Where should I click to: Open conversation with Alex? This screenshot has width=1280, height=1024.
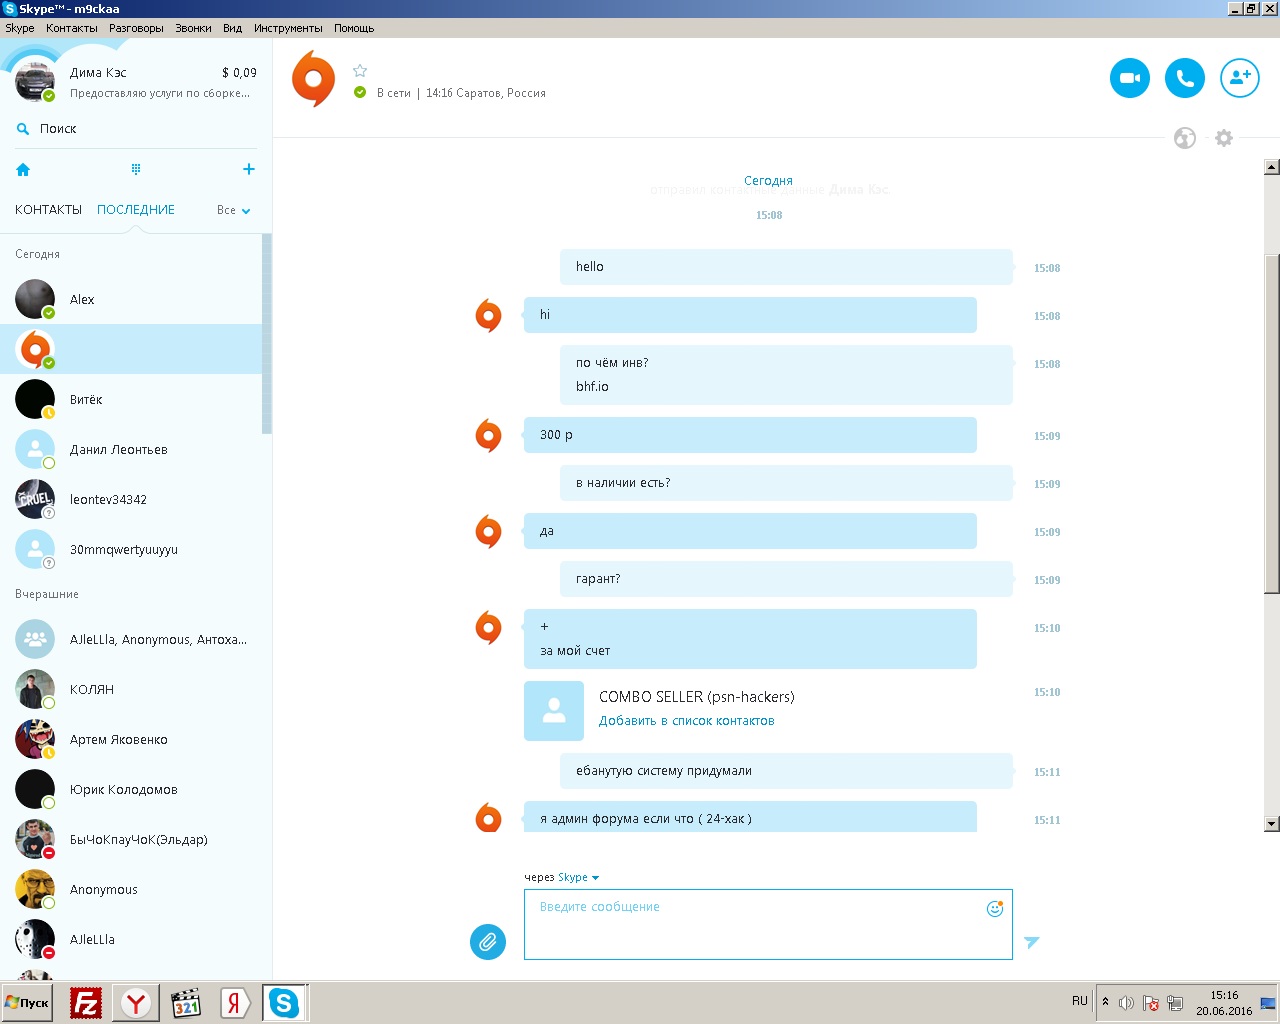[131, 299]
